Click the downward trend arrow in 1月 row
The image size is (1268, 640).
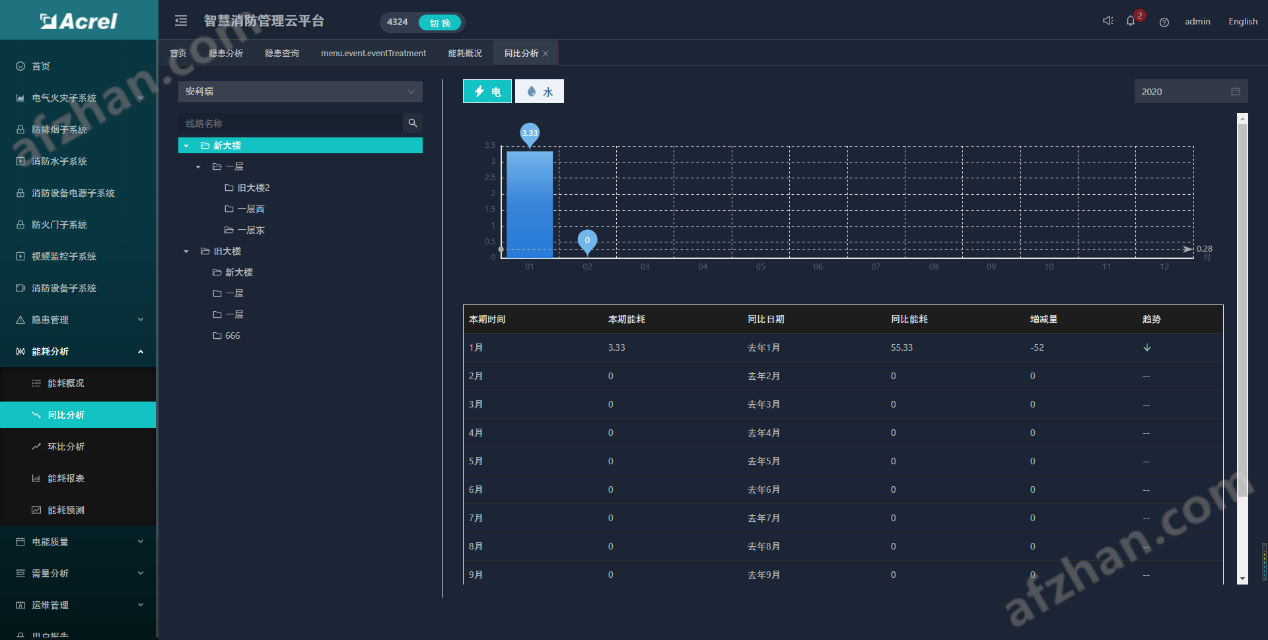1147,347
